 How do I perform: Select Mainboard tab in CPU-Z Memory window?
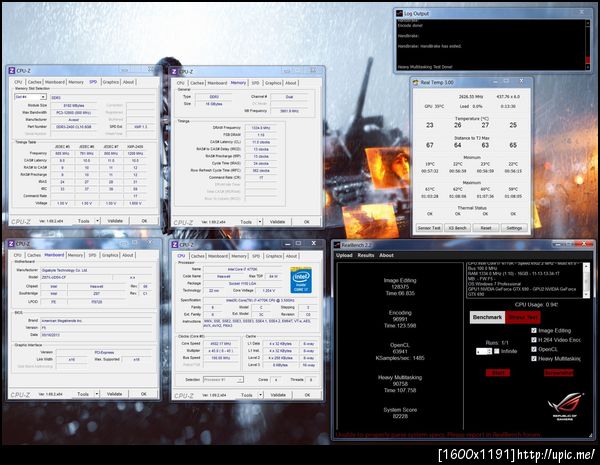(x=217, y=83)
